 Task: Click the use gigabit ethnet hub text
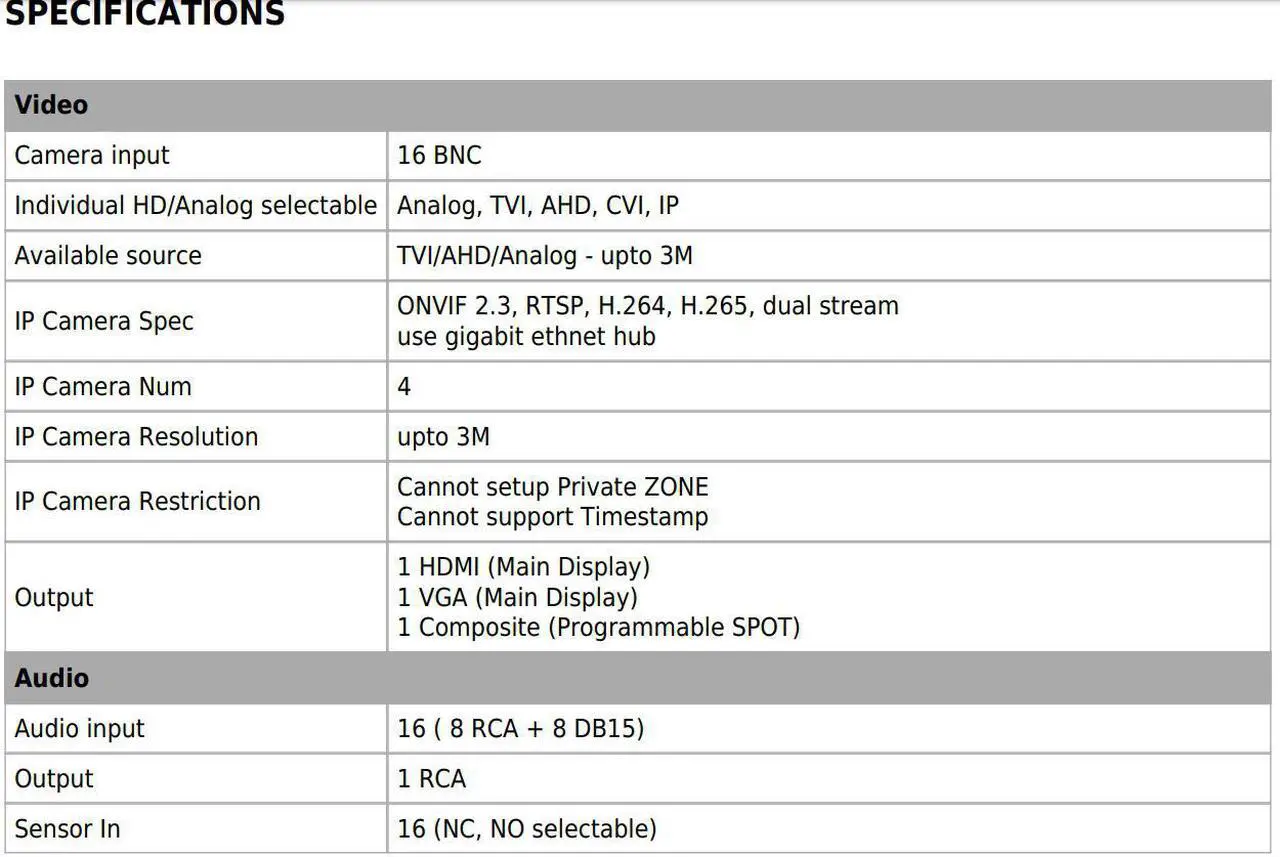click(526, 337)
